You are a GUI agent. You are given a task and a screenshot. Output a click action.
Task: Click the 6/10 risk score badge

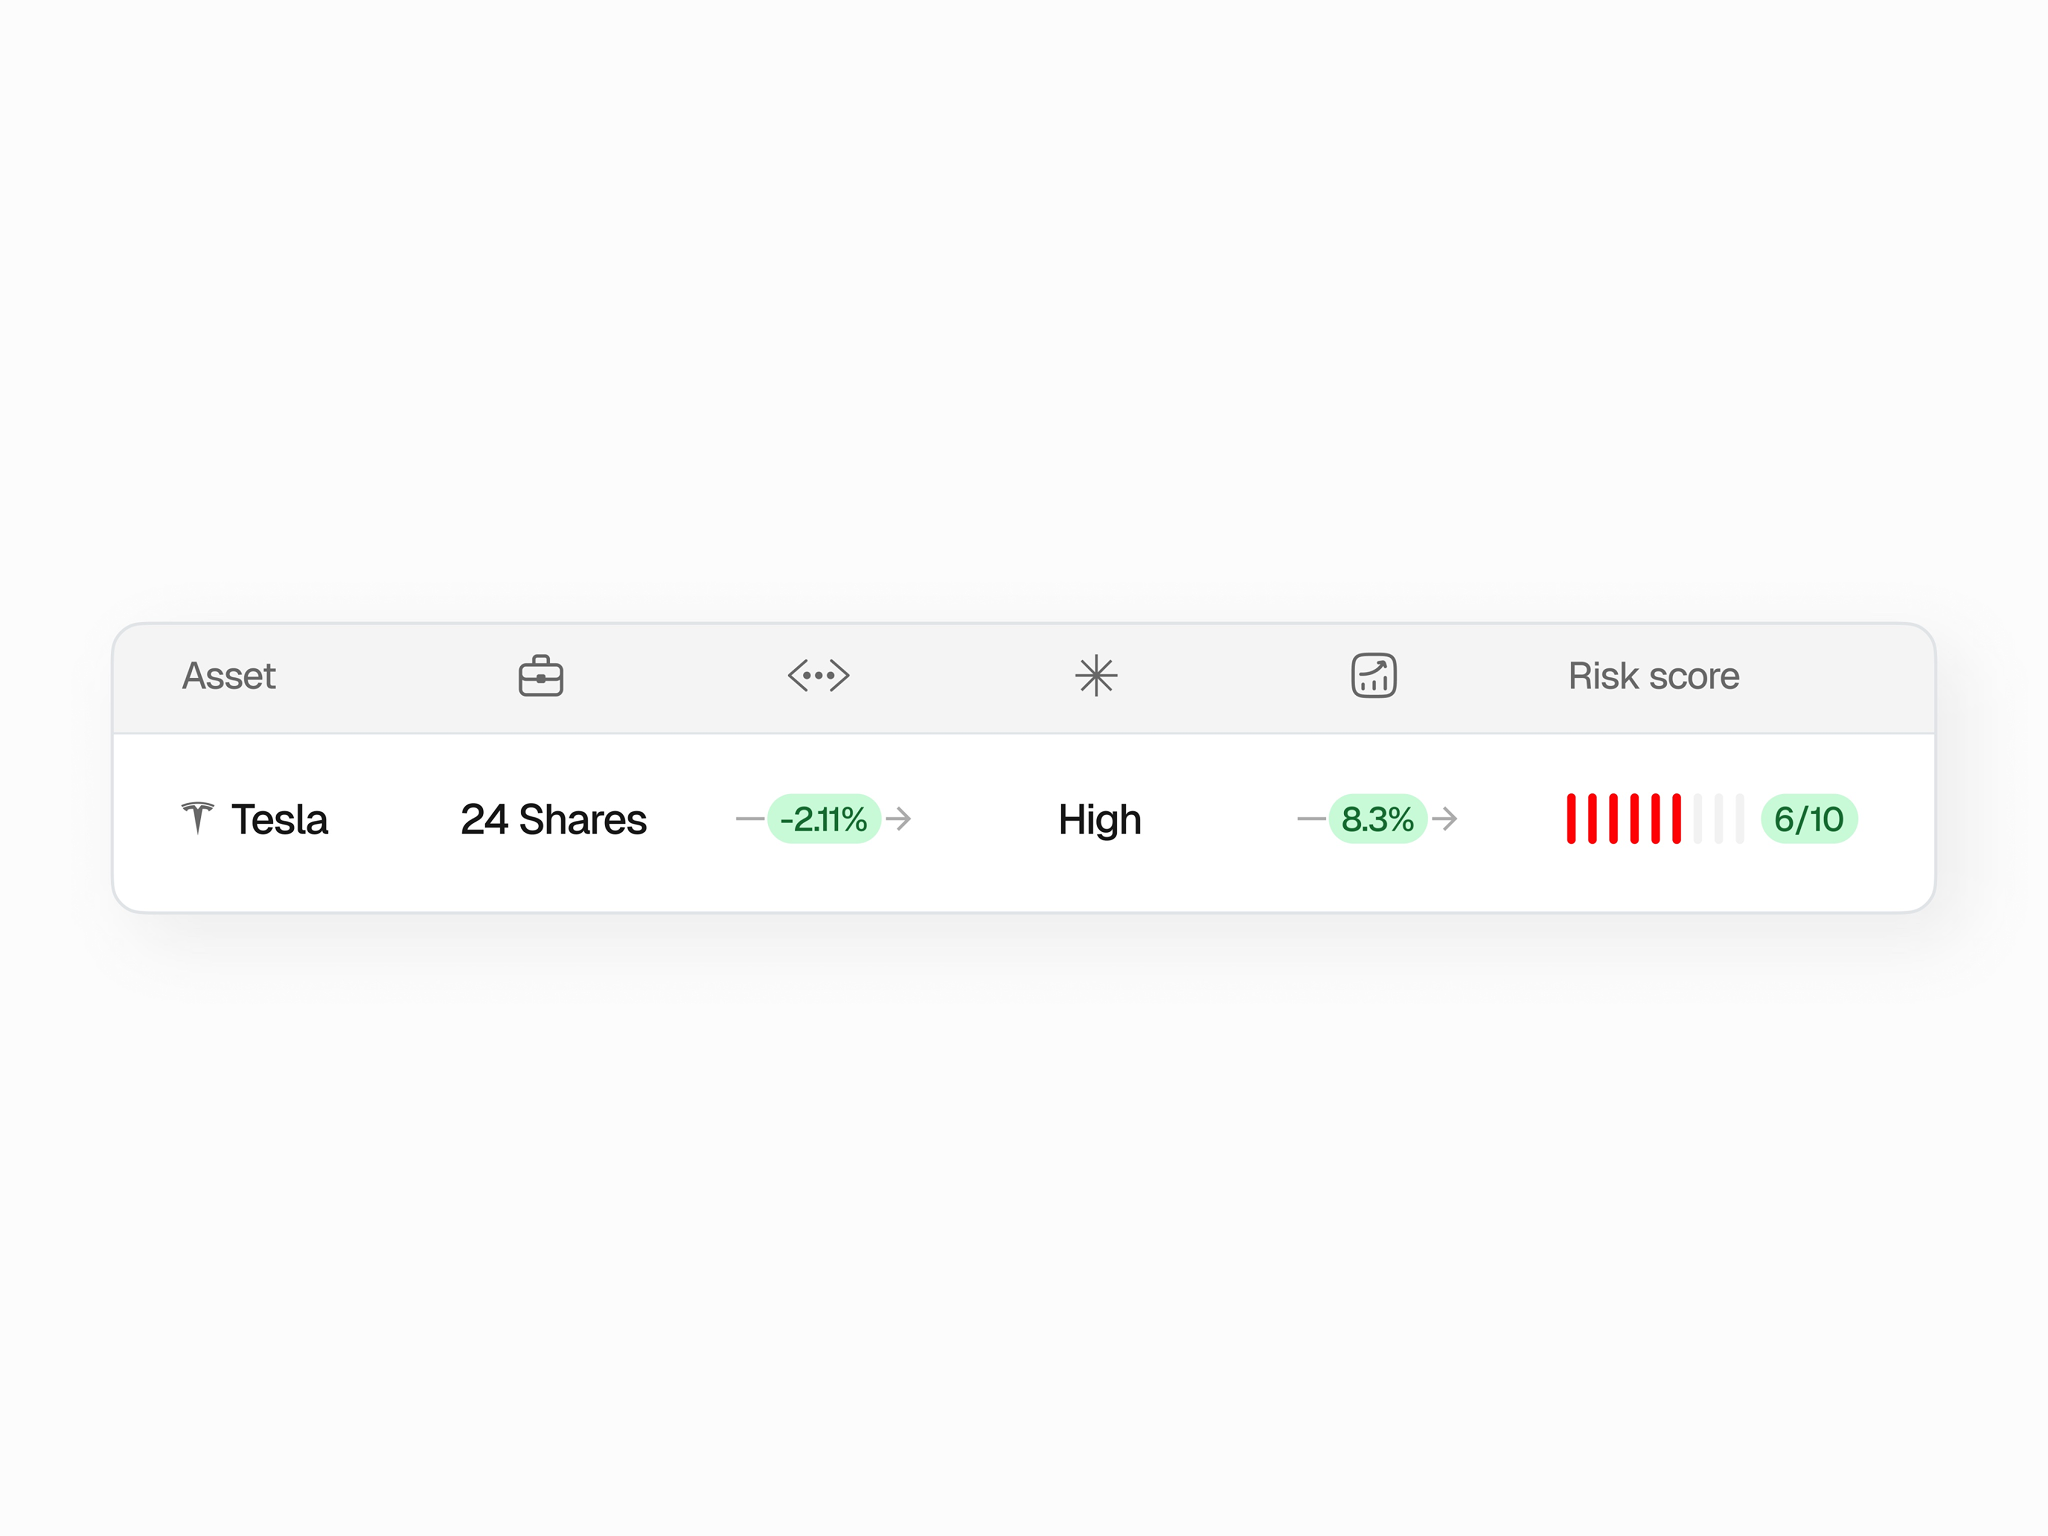[1808, 819]
